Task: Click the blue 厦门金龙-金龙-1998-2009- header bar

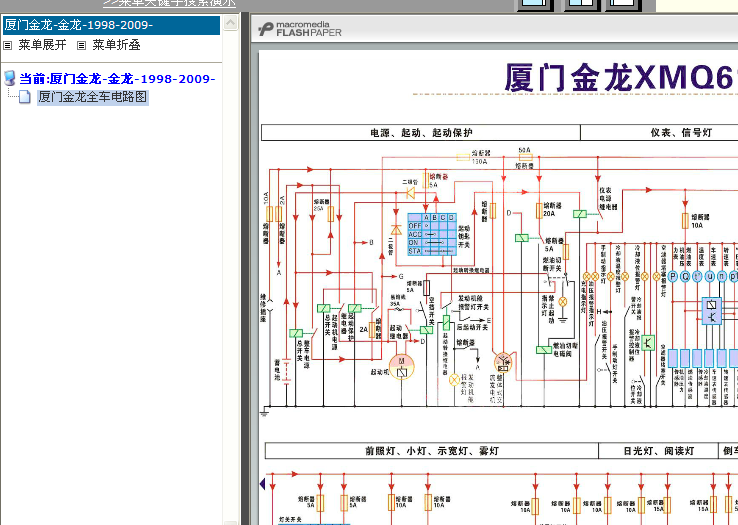Action: [x=112, y=25]
